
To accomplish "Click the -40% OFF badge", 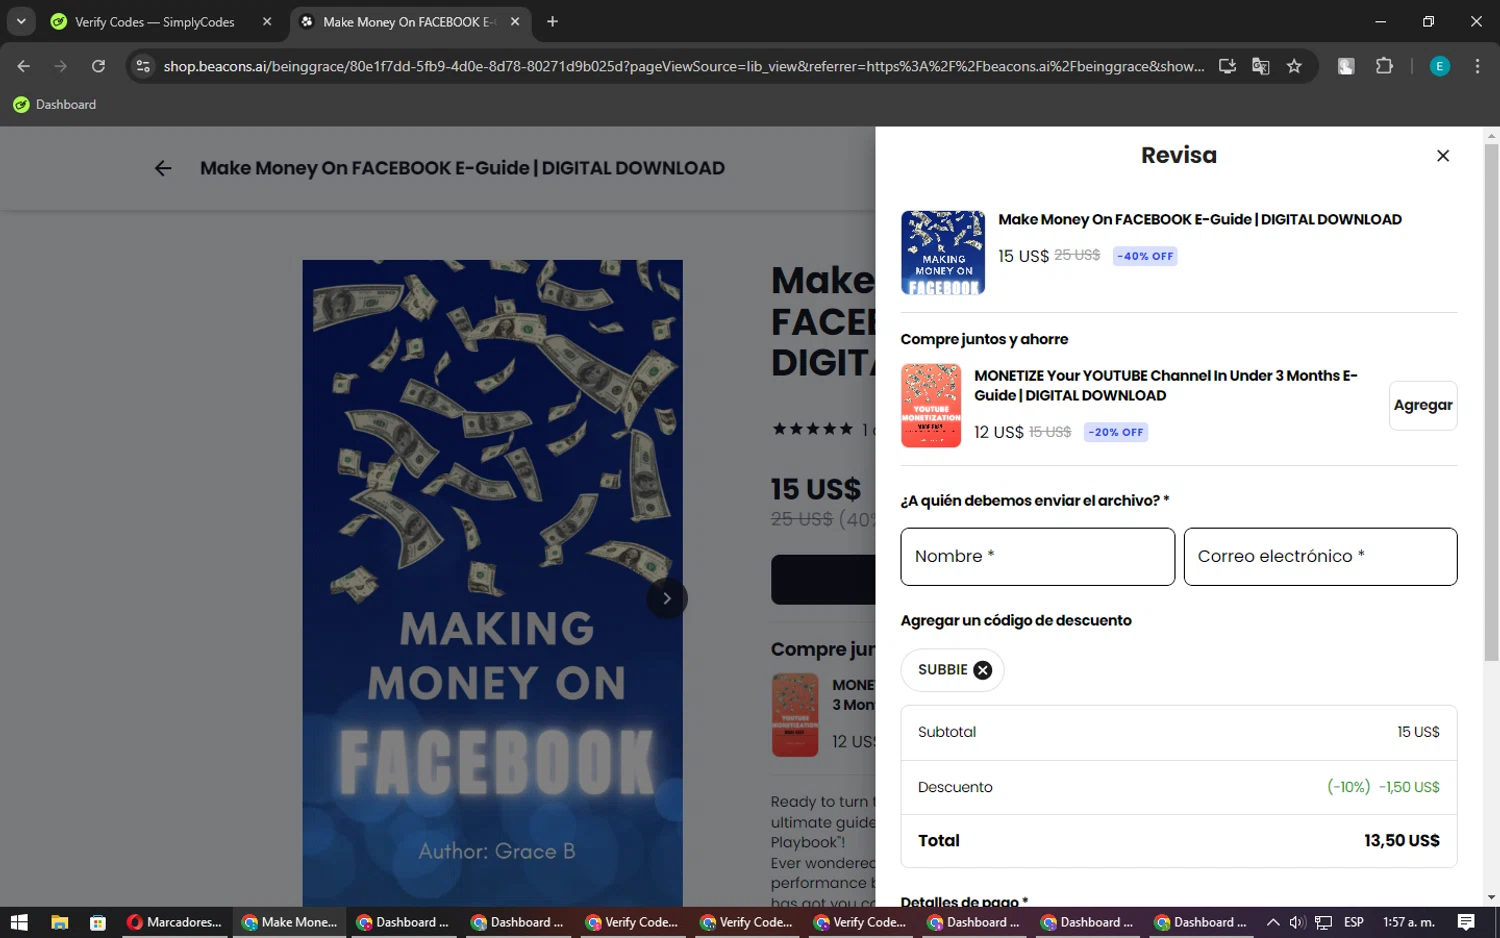I will point(1145,256).
